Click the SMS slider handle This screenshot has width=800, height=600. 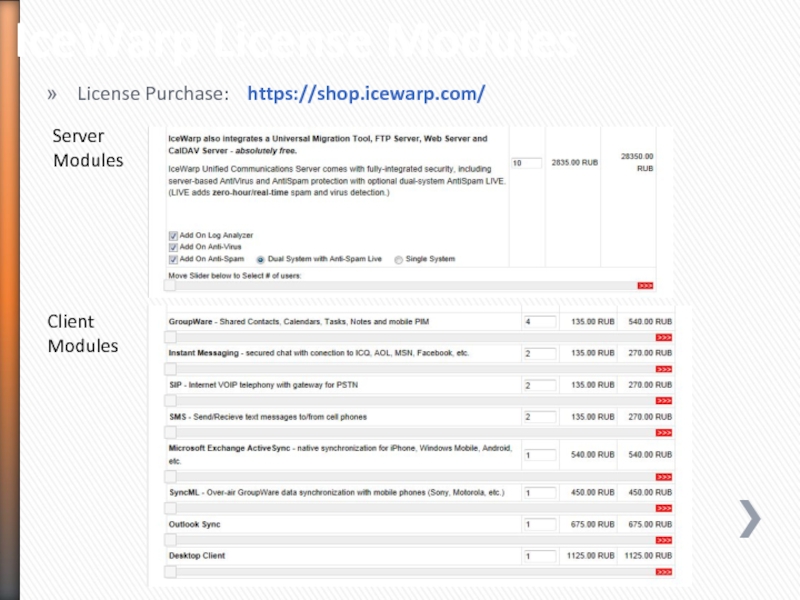(170, 433)
